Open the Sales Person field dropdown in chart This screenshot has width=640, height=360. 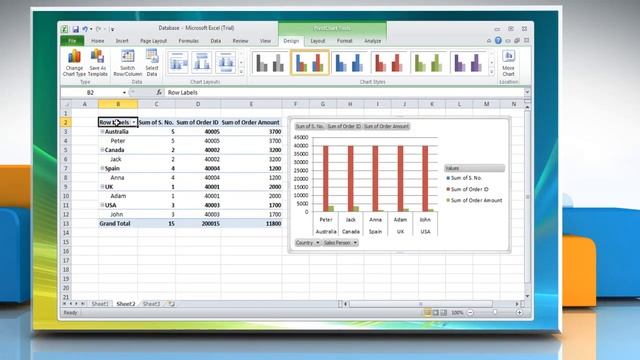point(355,243)
